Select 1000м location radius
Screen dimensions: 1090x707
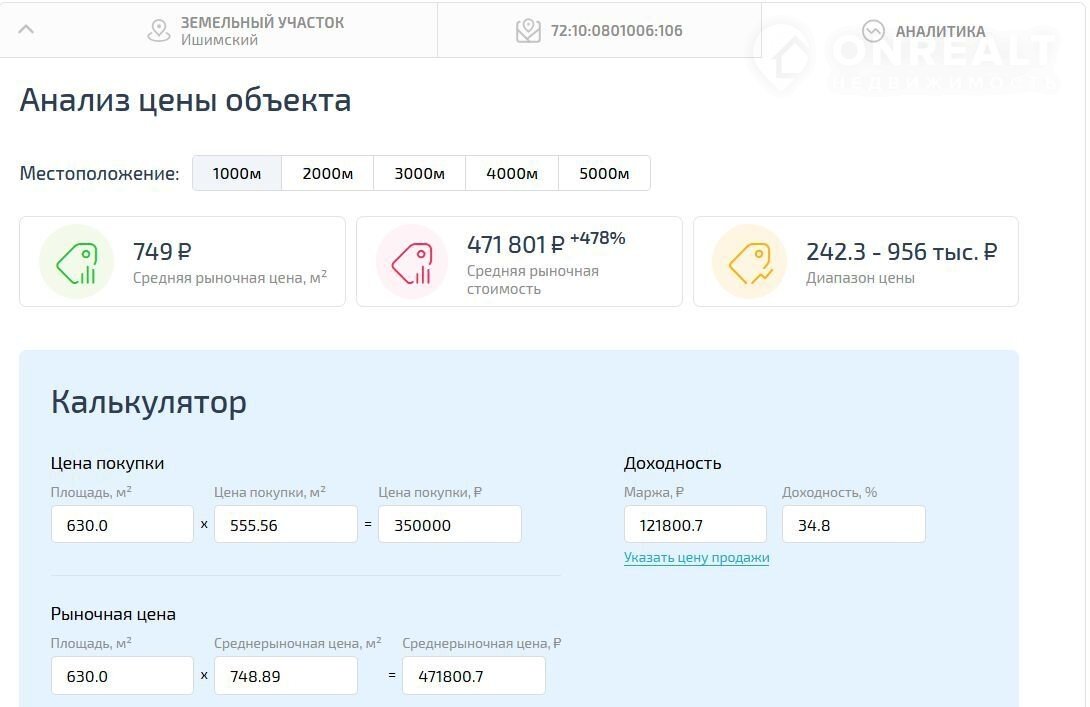237,173
